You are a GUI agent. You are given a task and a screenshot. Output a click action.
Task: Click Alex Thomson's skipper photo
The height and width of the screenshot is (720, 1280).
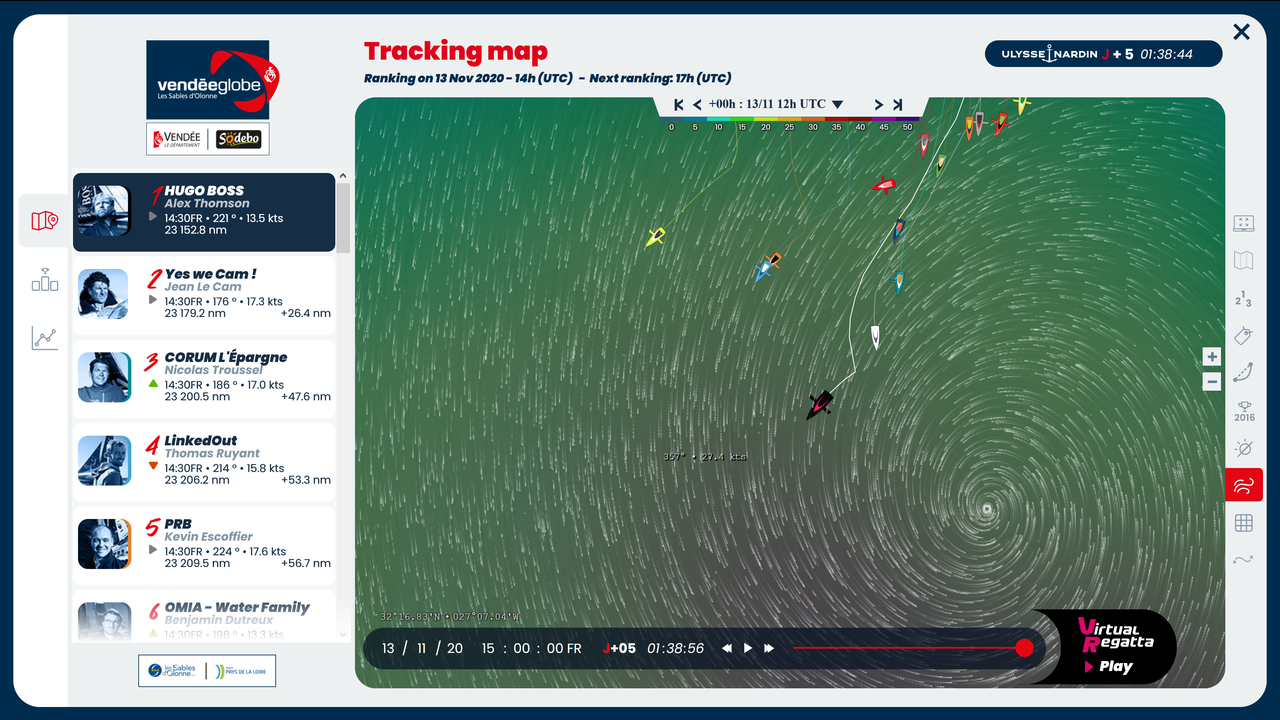pyautogui.click(x=105, y=211)
